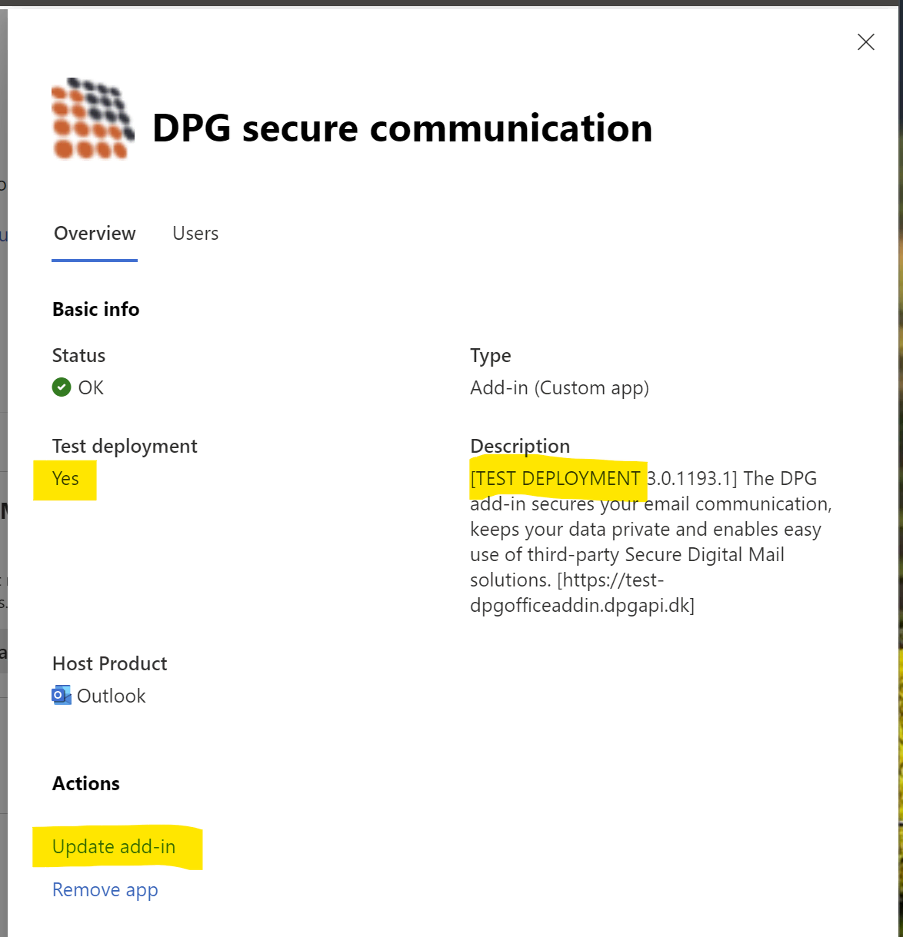This screenshot has width=904, height=938.
Task: Click the Actions section heading
Action: [x=86, y=783]
